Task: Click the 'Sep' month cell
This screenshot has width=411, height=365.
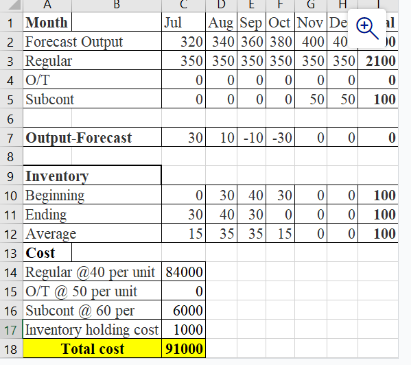Action: pos(252,23)
